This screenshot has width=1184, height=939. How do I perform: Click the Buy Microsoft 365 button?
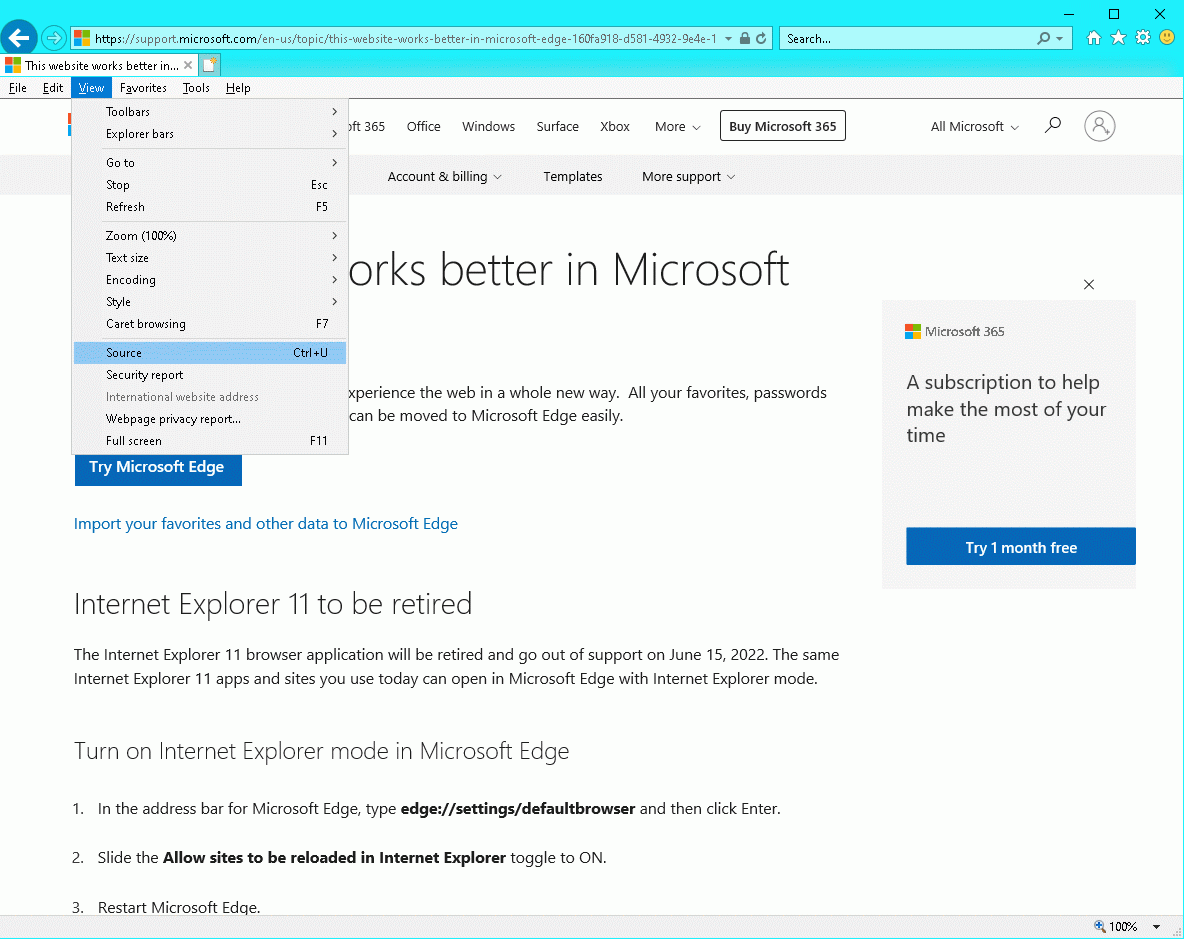(782, 126)
